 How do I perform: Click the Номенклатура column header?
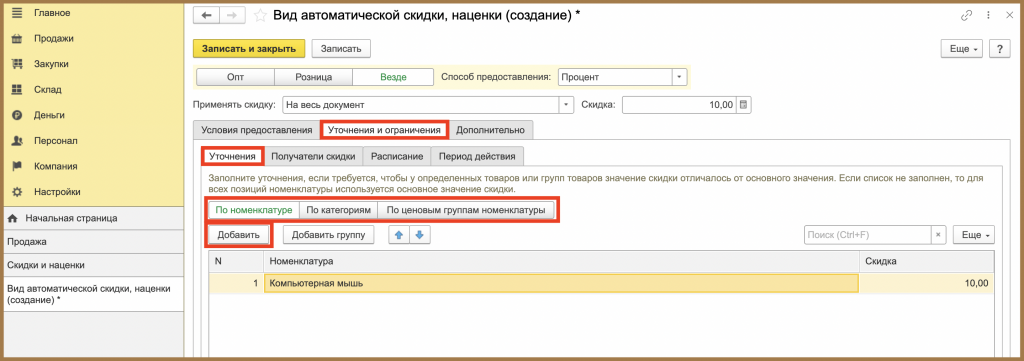point(562,261)
